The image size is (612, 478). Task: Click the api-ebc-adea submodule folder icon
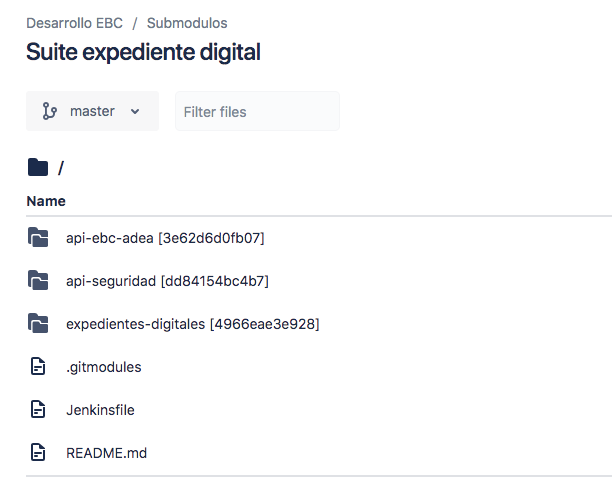(x=38, y=237)
